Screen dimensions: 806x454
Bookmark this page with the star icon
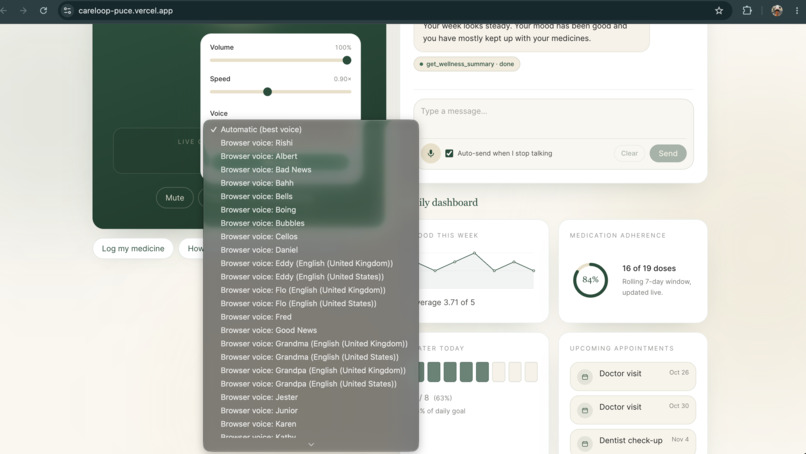719,10
